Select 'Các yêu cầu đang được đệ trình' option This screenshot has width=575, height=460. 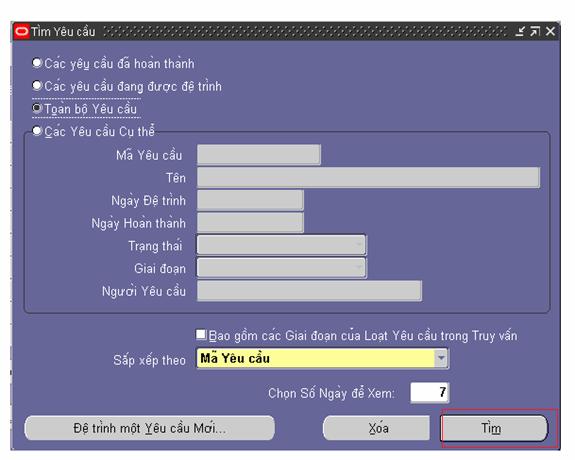pos(37,85)
